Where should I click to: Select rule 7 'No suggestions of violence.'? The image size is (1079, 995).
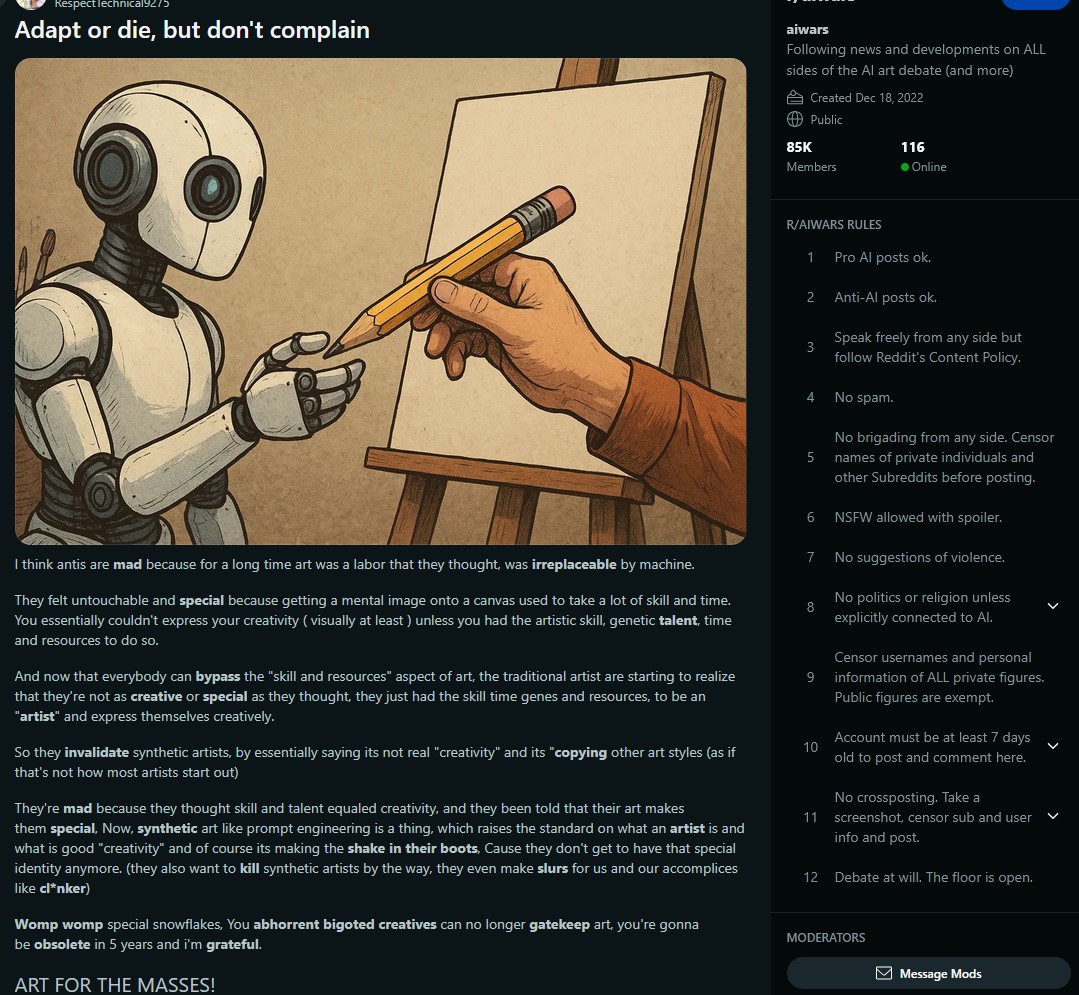919,557
